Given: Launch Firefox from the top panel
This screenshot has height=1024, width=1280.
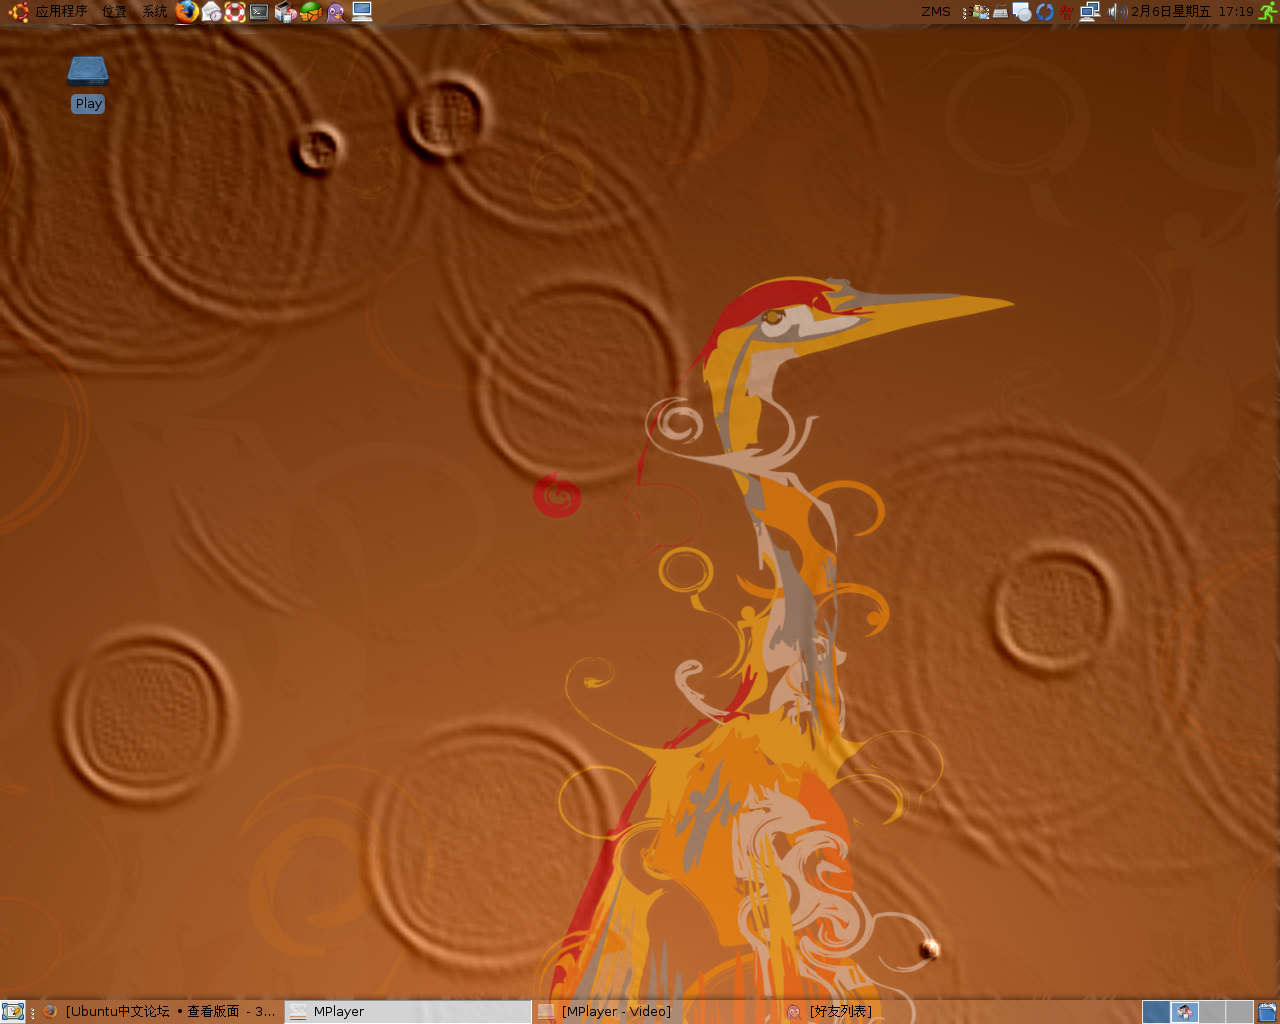Looking at the screenshot, I should [x=187, y=12].
